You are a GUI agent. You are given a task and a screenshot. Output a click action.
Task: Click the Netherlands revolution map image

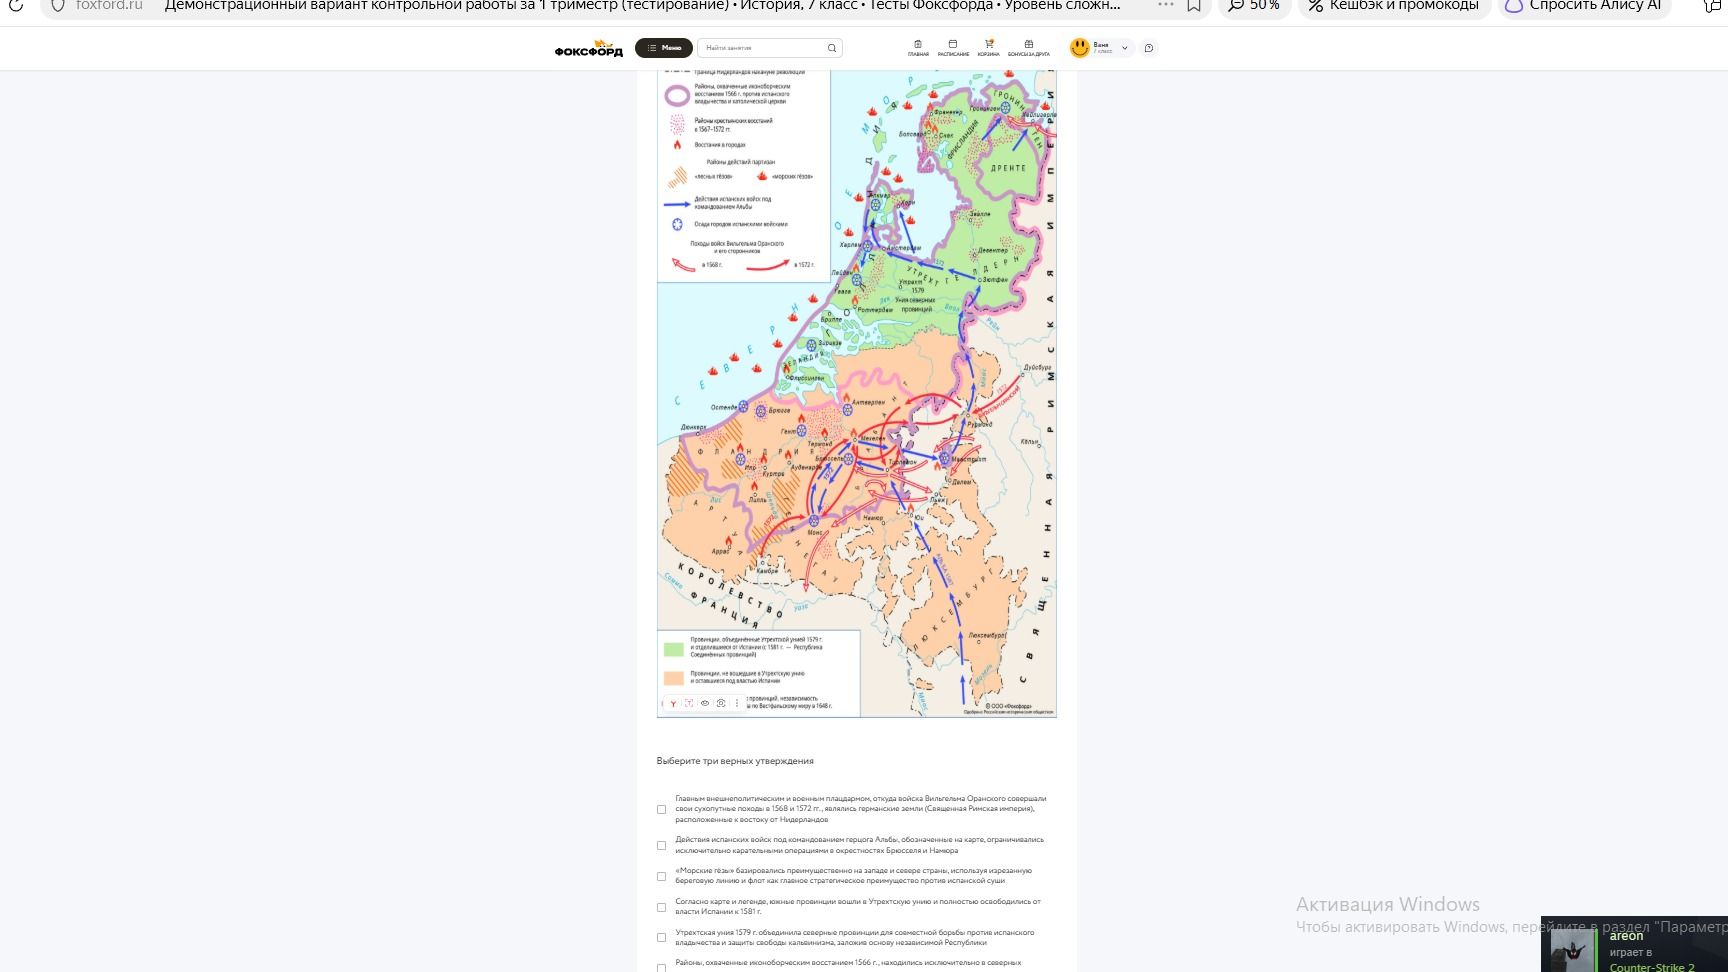pos(857,394)
